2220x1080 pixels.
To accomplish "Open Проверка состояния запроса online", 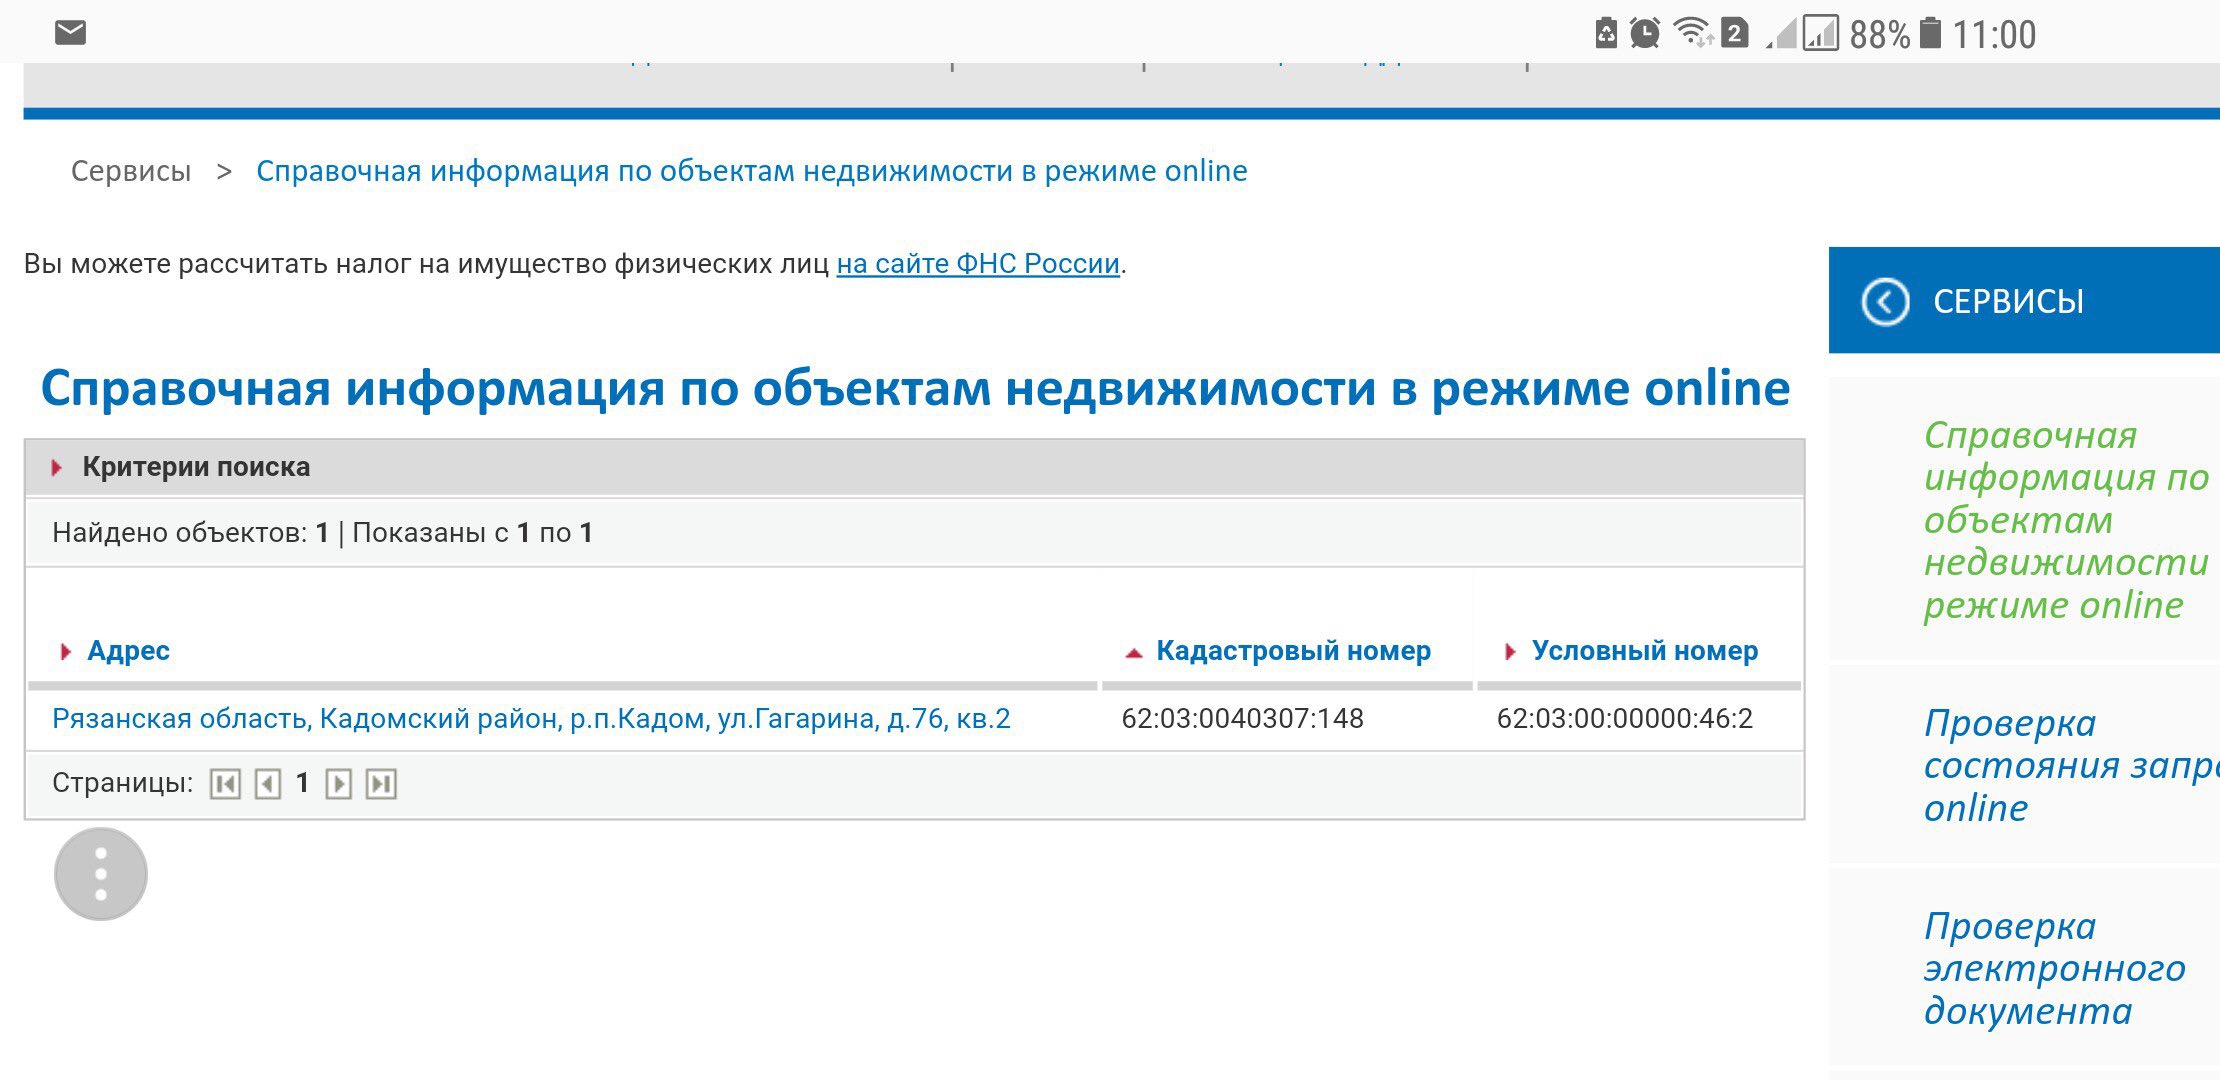I will click(2071, 765).
